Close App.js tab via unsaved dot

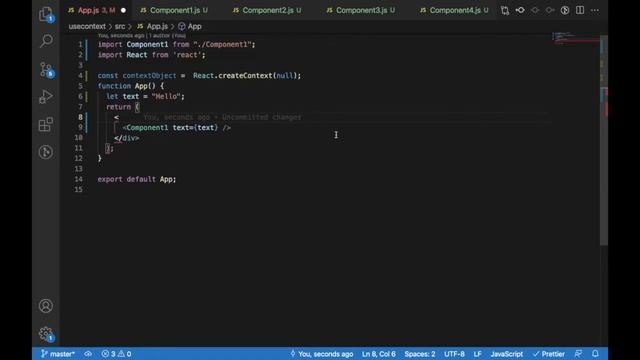123,11
